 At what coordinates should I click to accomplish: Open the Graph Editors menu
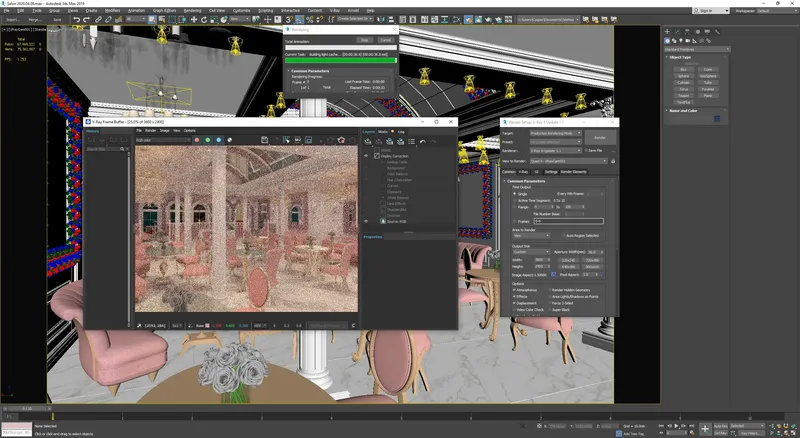click(x=164, y=10)
